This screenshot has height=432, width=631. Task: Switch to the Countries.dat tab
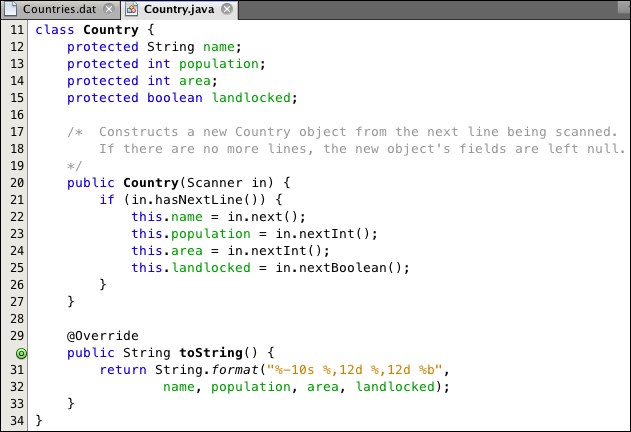tap(60, 9)
